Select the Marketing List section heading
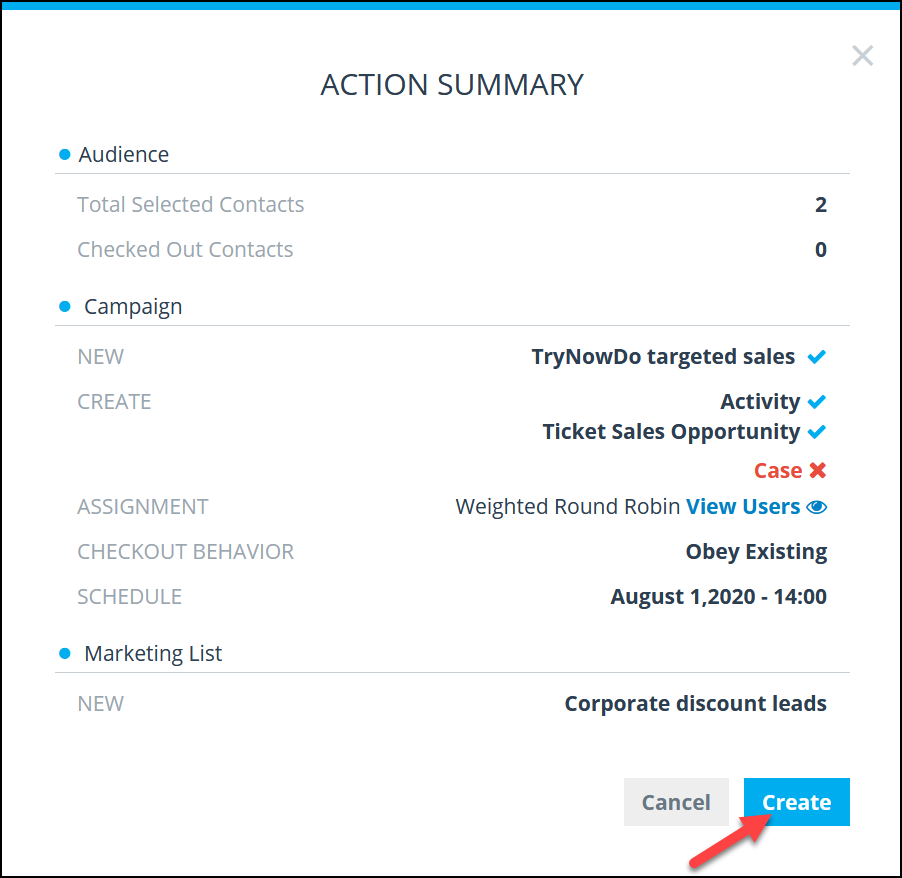Screen dimensions: 902x878 (153, 654)
